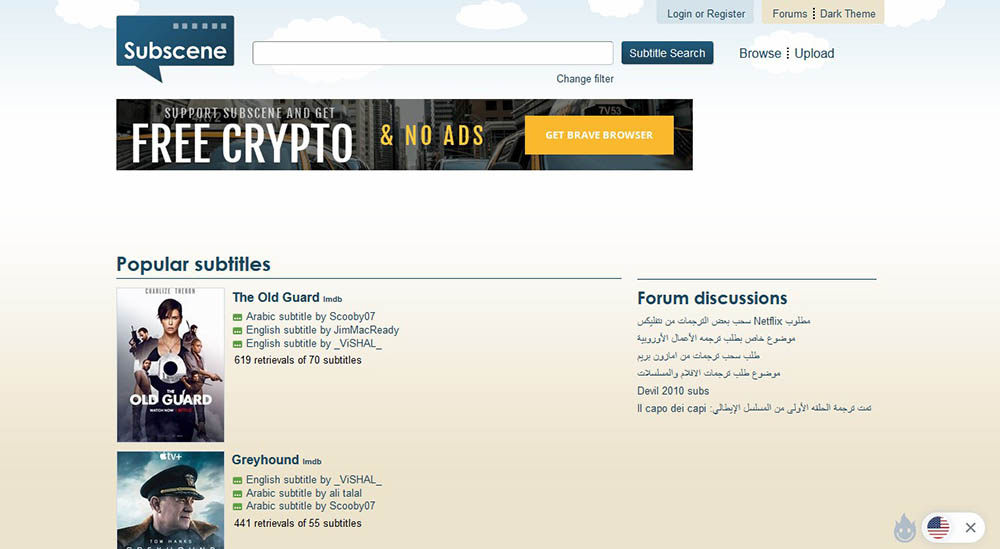
Task: Go to the Upload page
Action: pos(814,54)
